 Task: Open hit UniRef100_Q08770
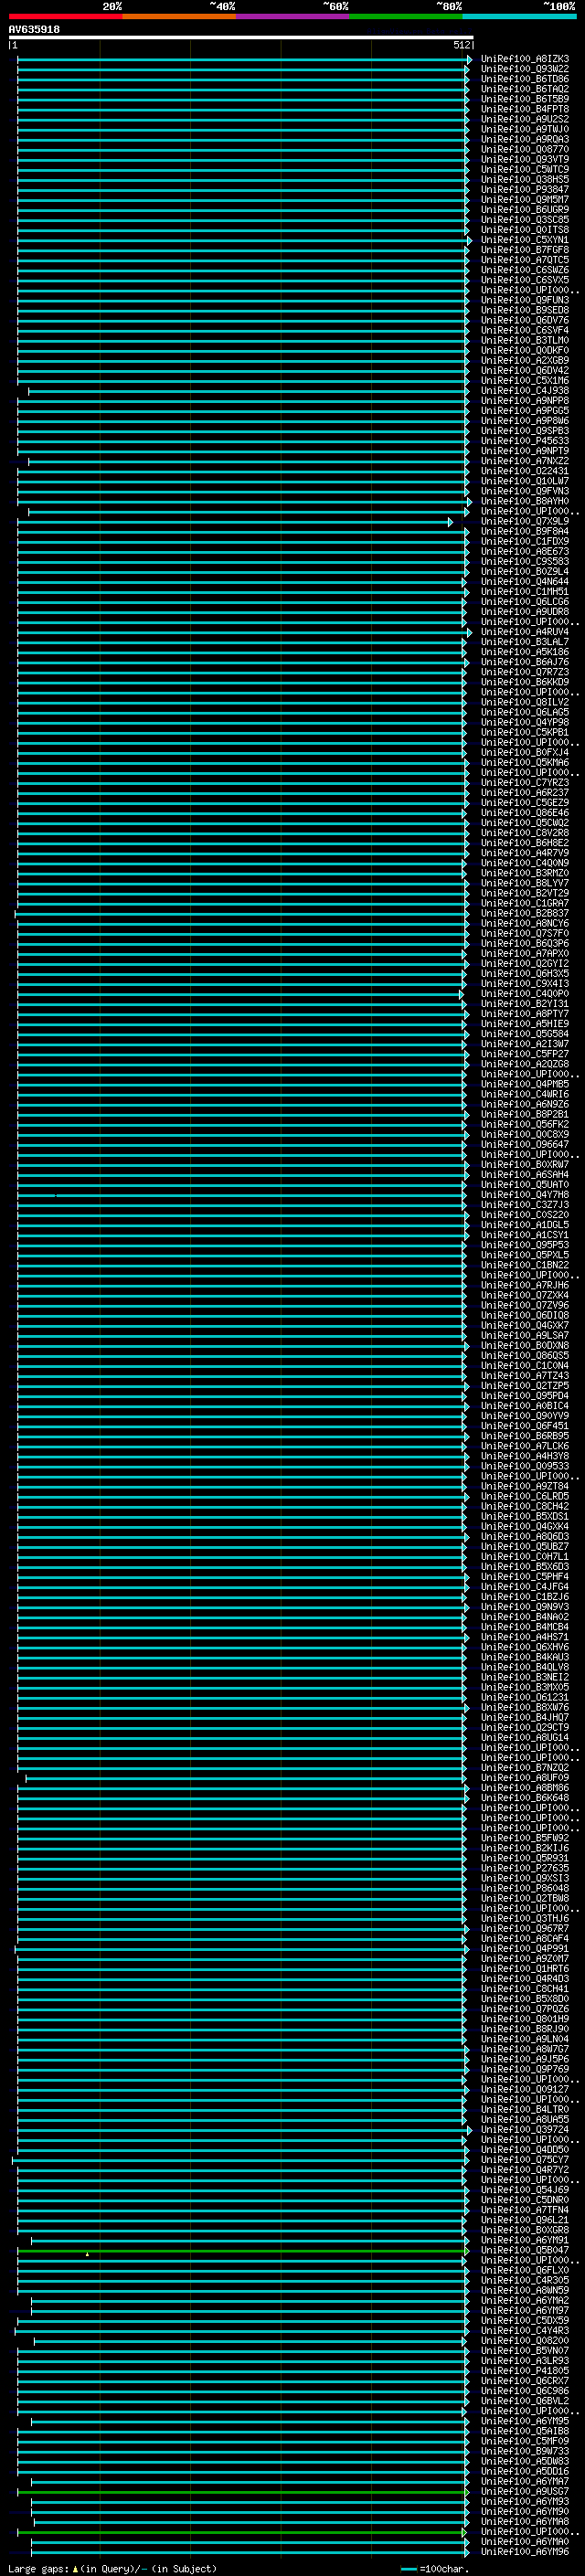click(525, 150)
